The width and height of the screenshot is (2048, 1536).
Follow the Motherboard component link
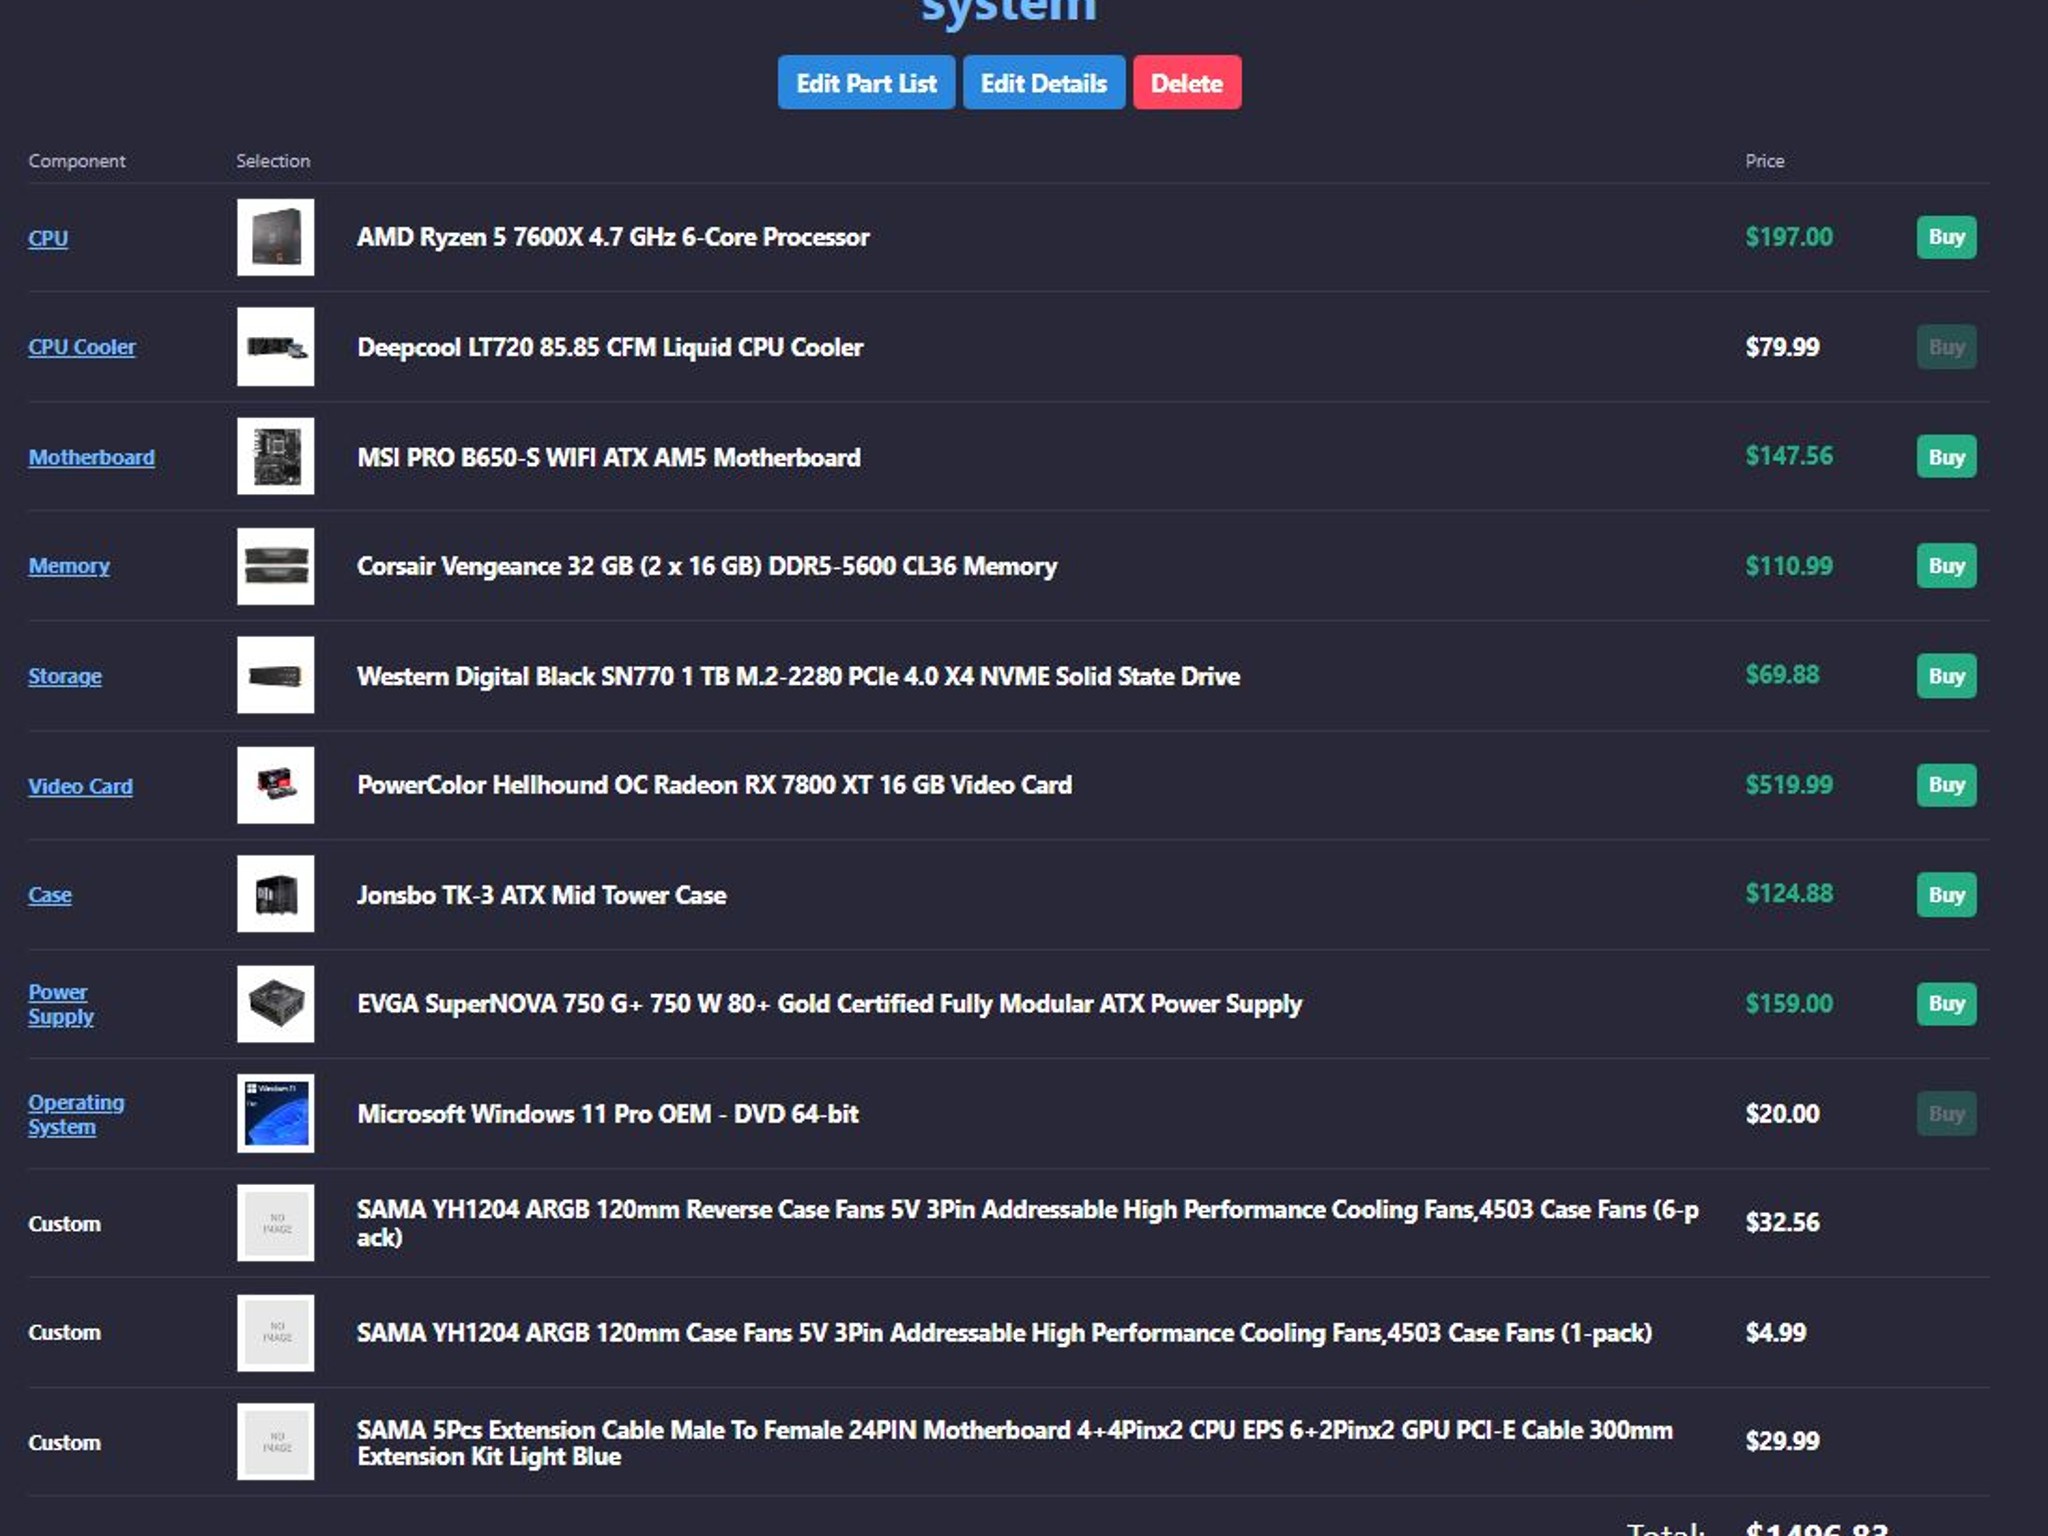[91, 457]
